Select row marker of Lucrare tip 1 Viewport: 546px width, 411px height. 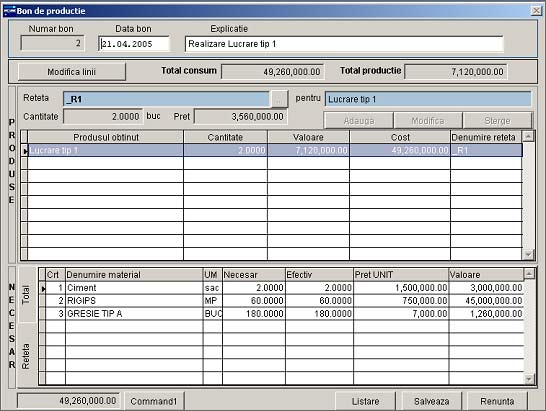(24, 150)
